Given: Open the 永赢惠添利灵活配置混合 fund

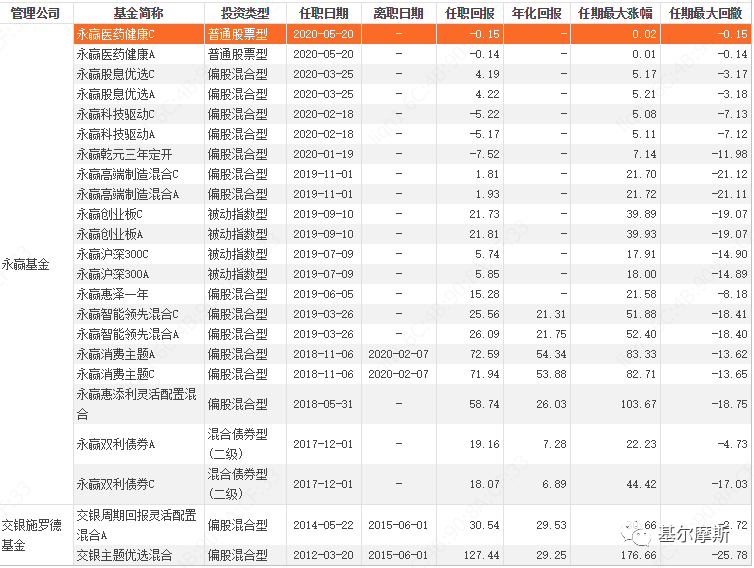Looking at the screenshot, I should (x=137, y=404).
